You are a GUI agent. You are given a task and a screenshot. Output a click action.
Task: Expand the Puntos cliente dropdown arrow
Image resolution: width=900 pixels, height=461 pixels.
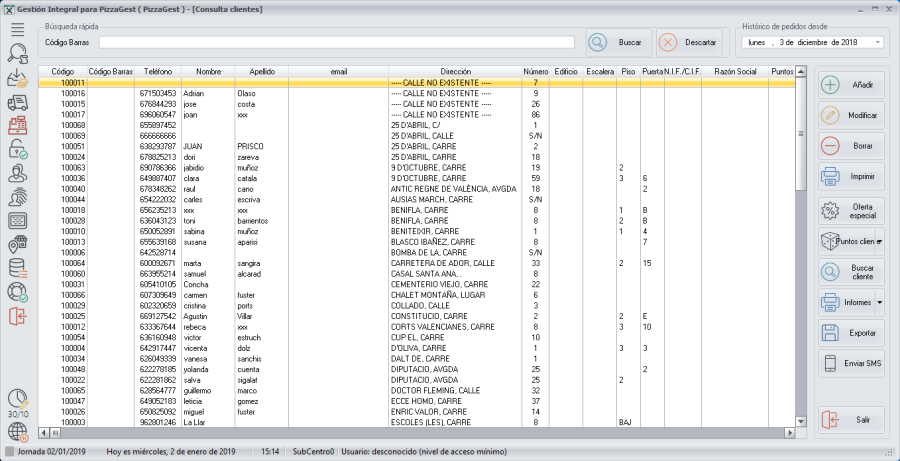(880, 242)
